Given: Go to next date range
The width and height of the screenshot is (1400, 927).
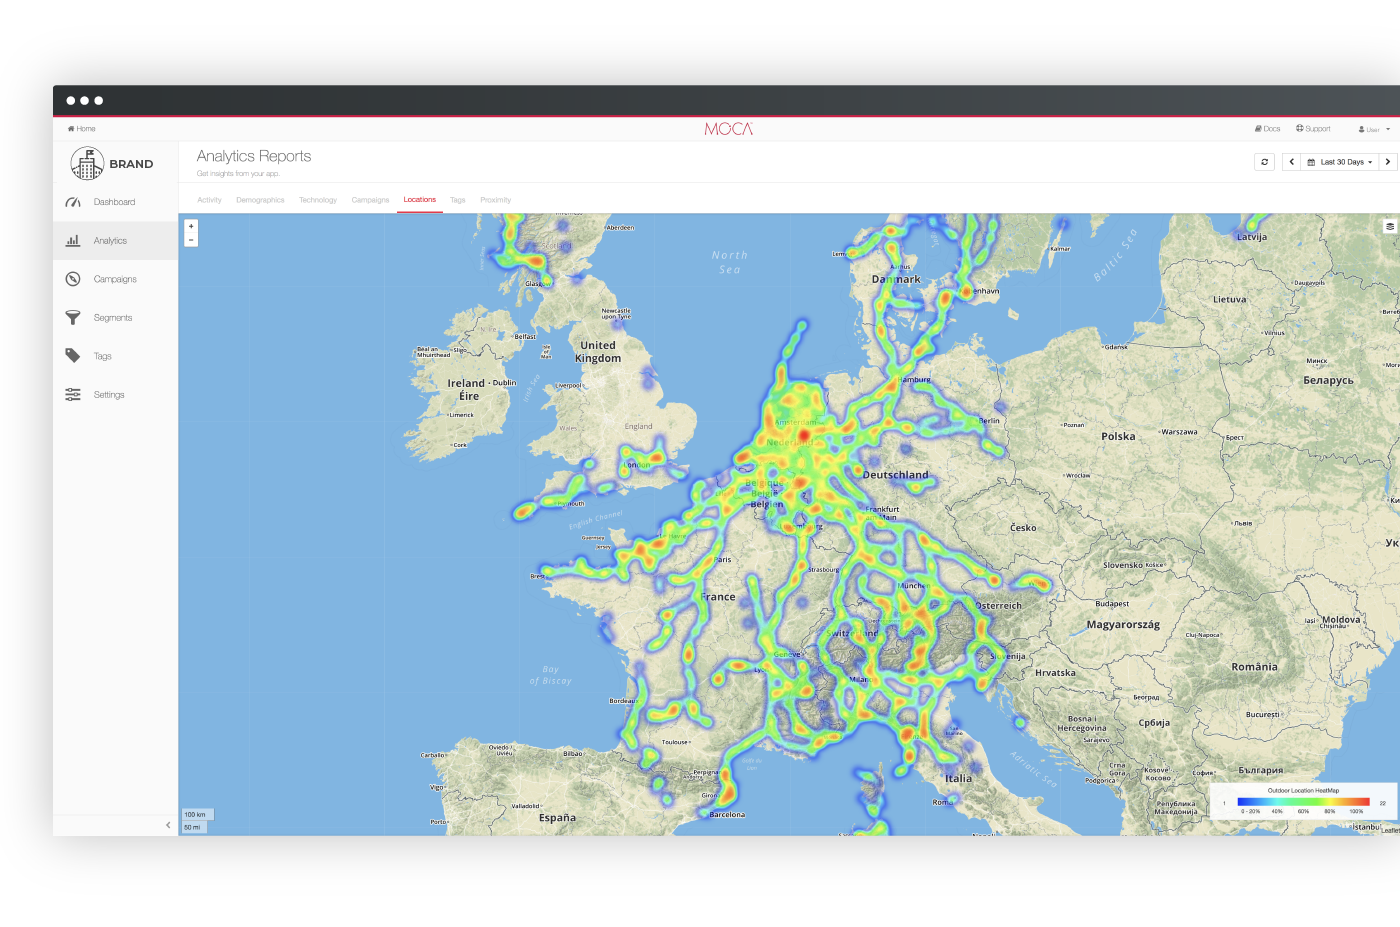Looking at the screenshot, I should (1388, 162).
